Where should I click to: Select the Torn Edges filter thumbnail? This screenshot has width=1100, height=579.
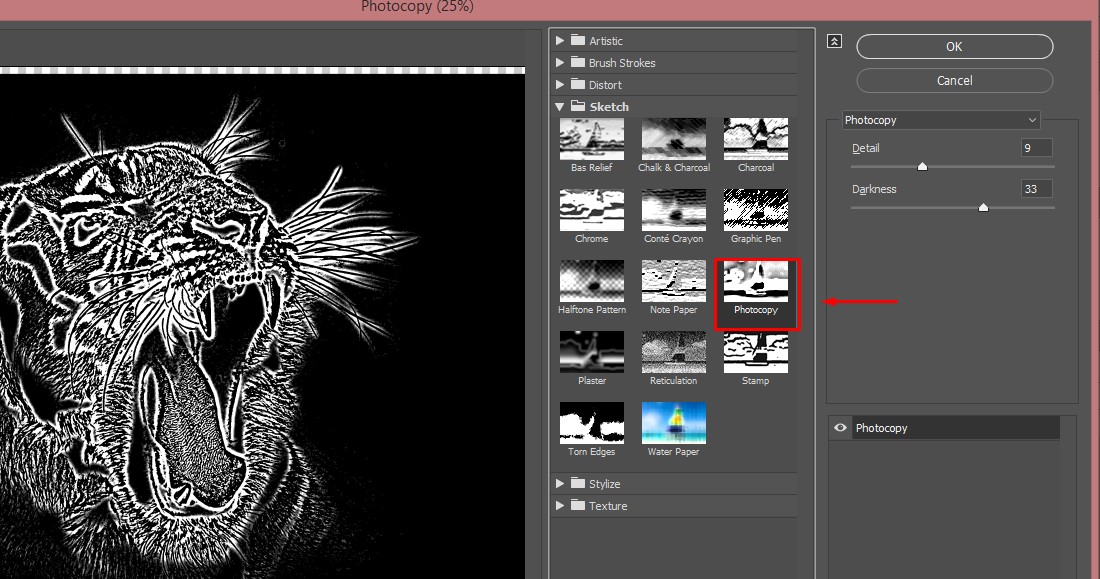(x=591, y=422)
